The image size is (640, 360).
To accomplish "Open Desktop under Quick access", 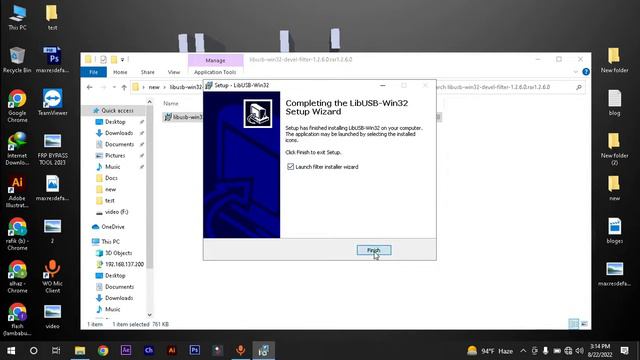I will 115,122.
